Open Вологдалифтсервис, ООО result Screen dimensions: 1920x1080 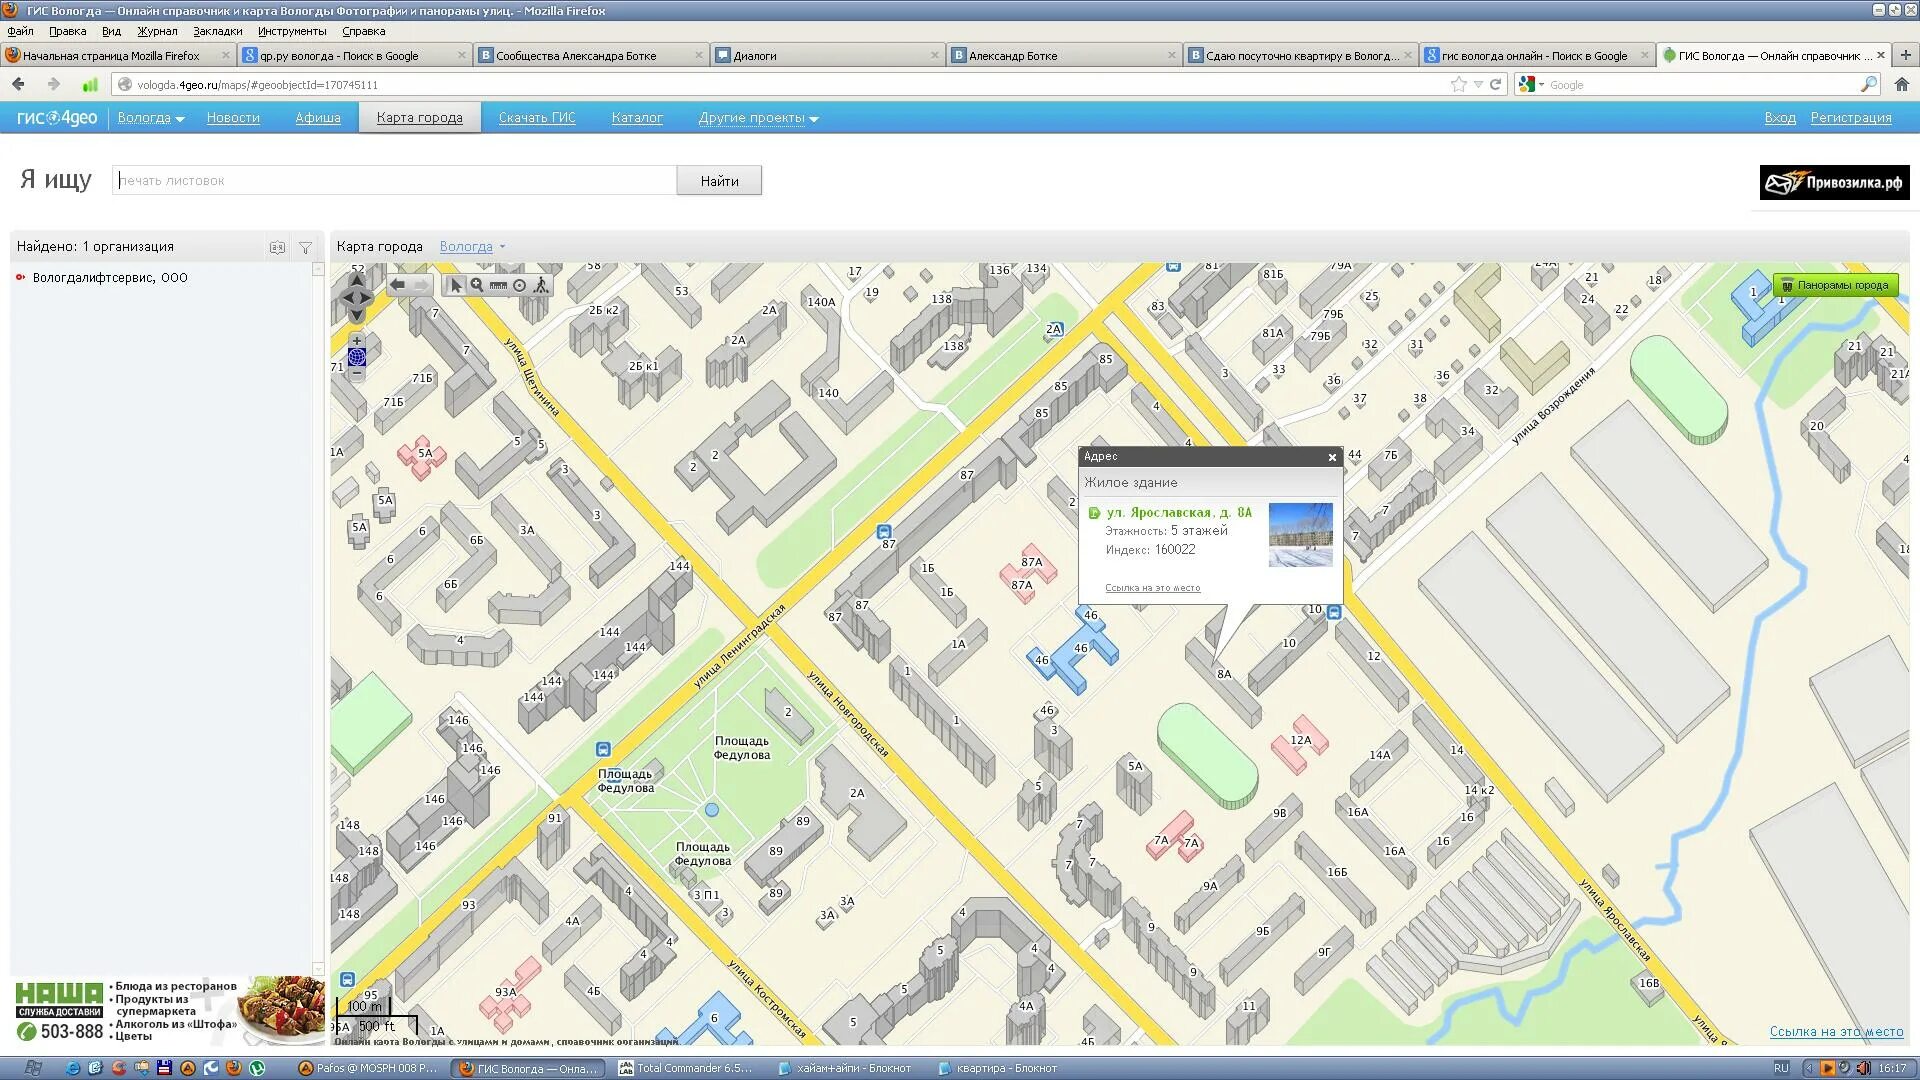(x=110, y=278)
